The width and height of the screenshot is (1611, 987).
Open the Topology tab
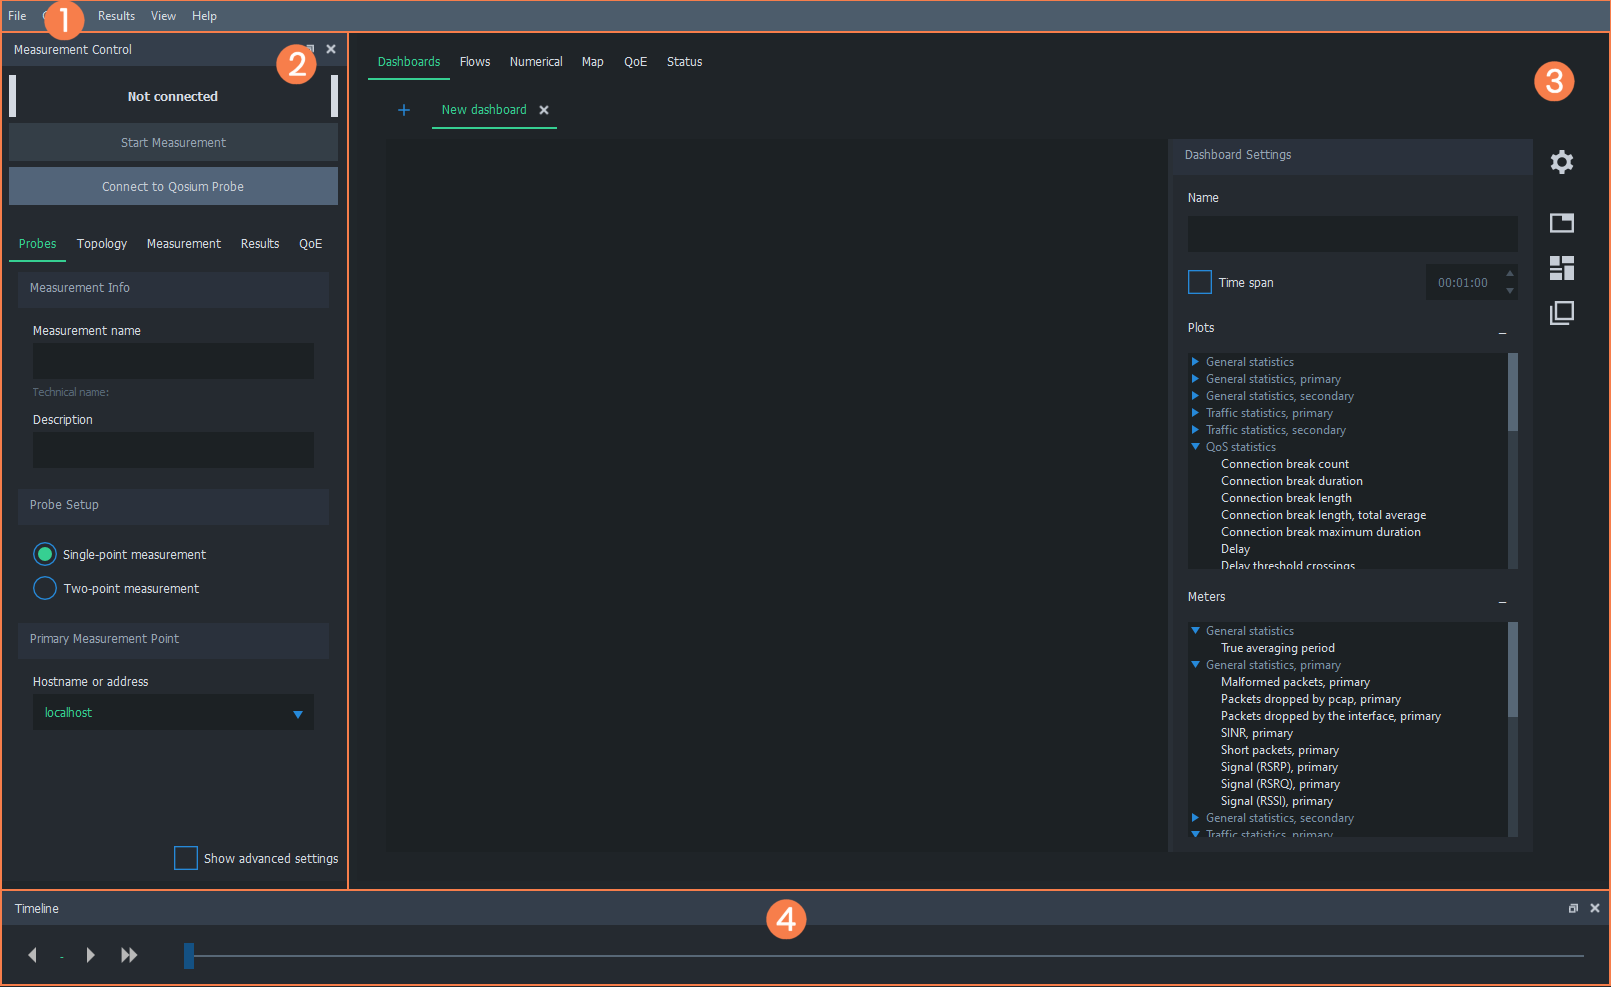point(102,244)
